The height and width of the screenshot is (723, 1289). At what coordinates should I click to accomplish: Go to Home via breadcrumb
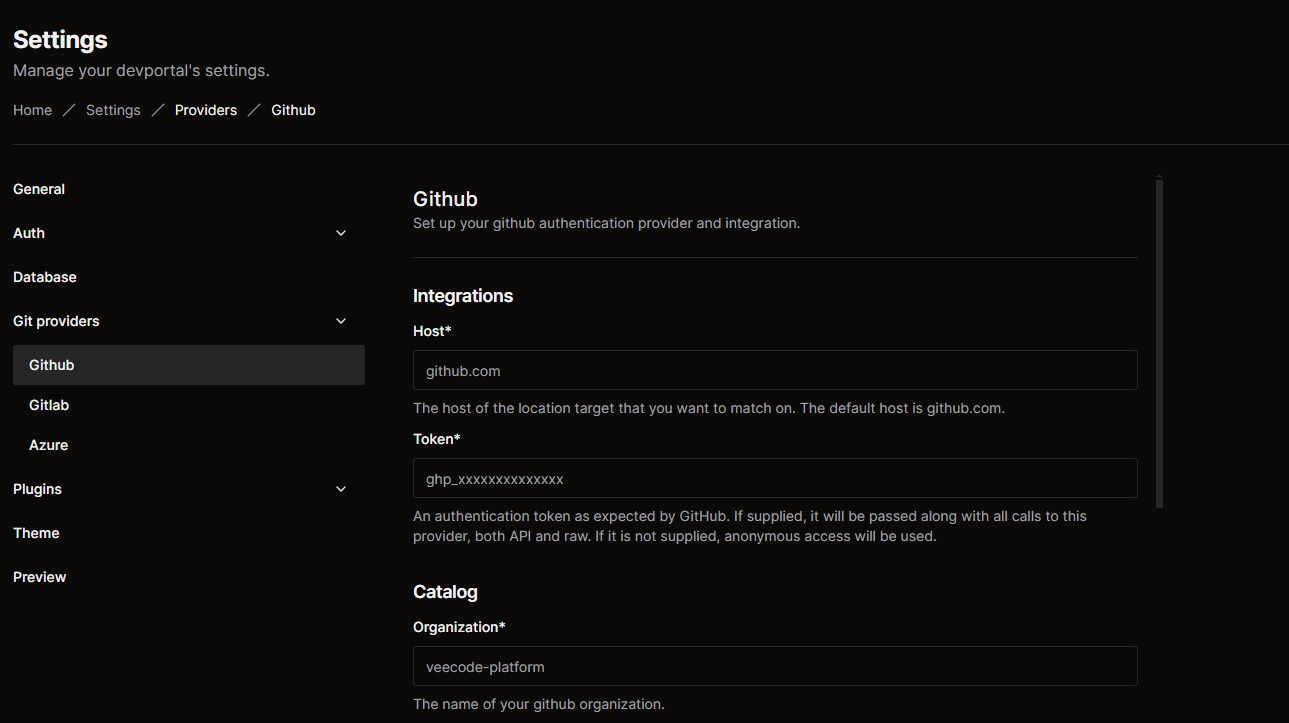(x=32, y=110)
